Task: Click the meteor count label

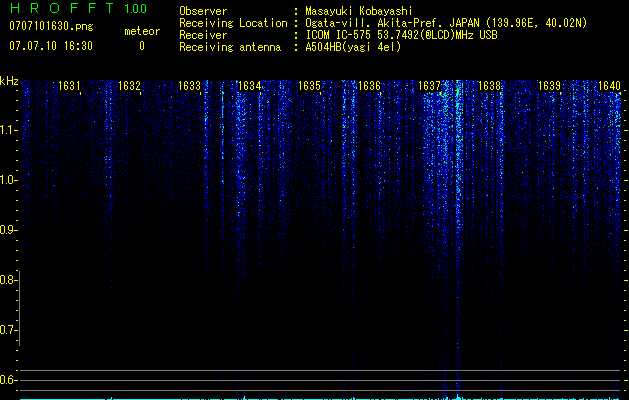Action: pos(142,31)
